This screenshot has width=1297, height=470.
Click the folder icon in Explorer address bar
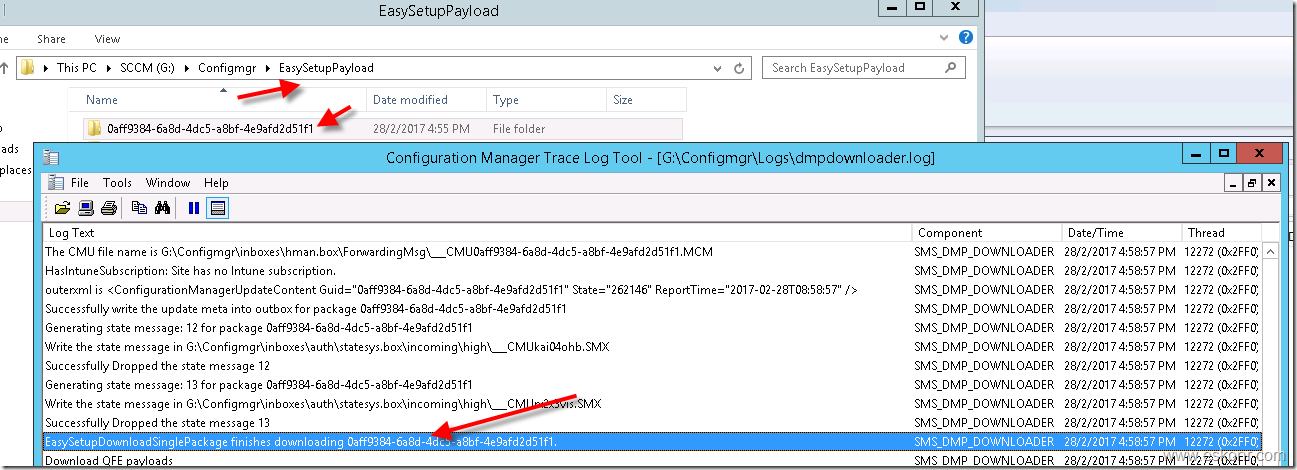click(28, 68)
